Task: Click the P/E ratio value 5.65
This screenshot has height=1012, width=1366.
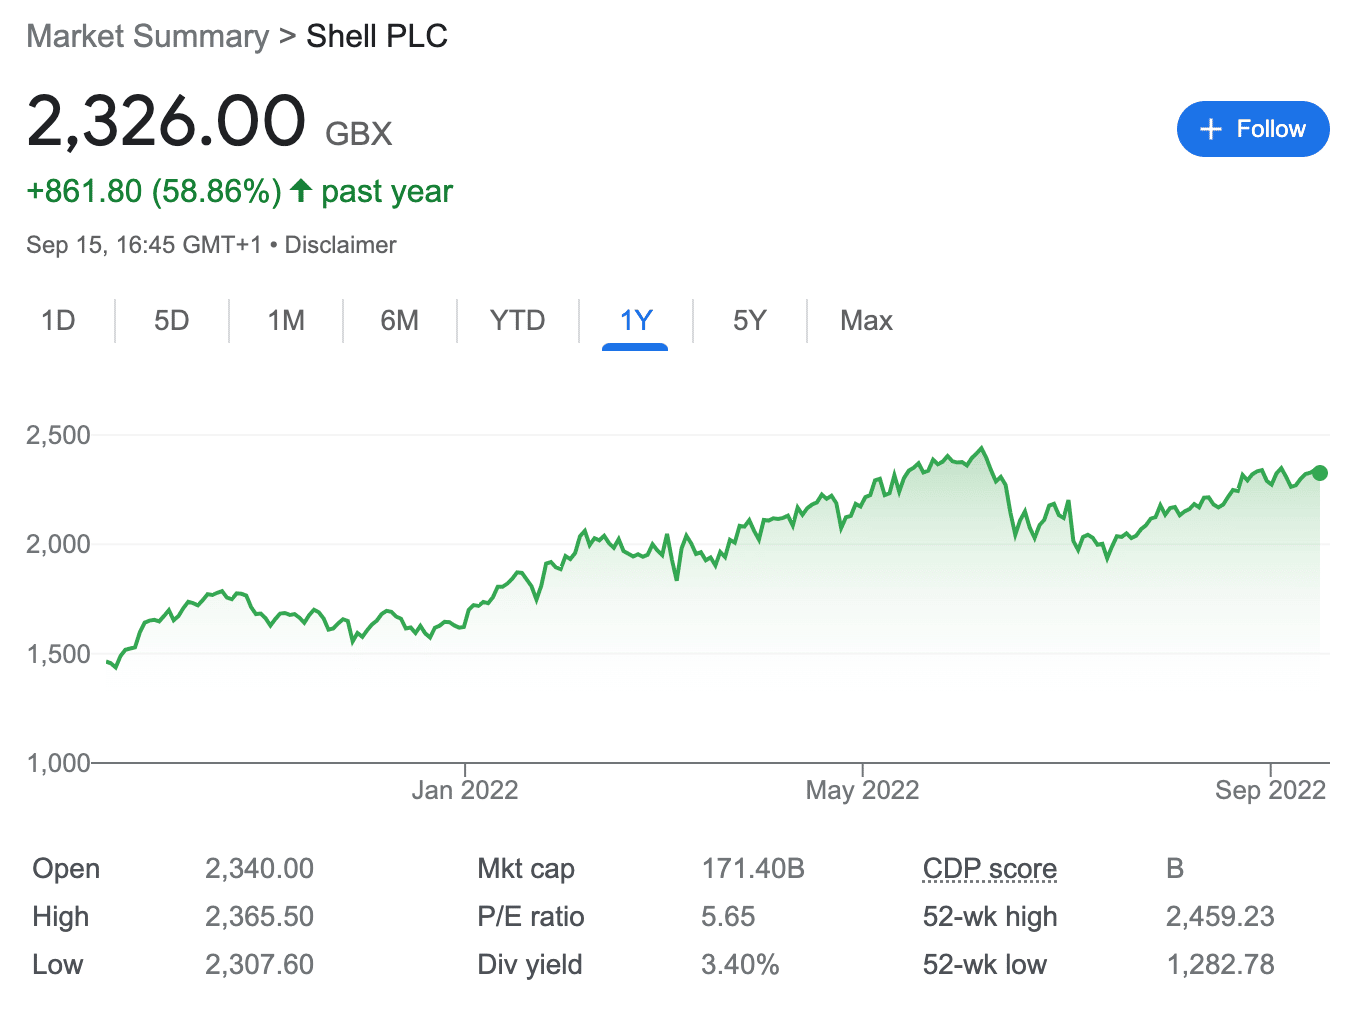Action: pyautogui.click(x=728, y=917)
